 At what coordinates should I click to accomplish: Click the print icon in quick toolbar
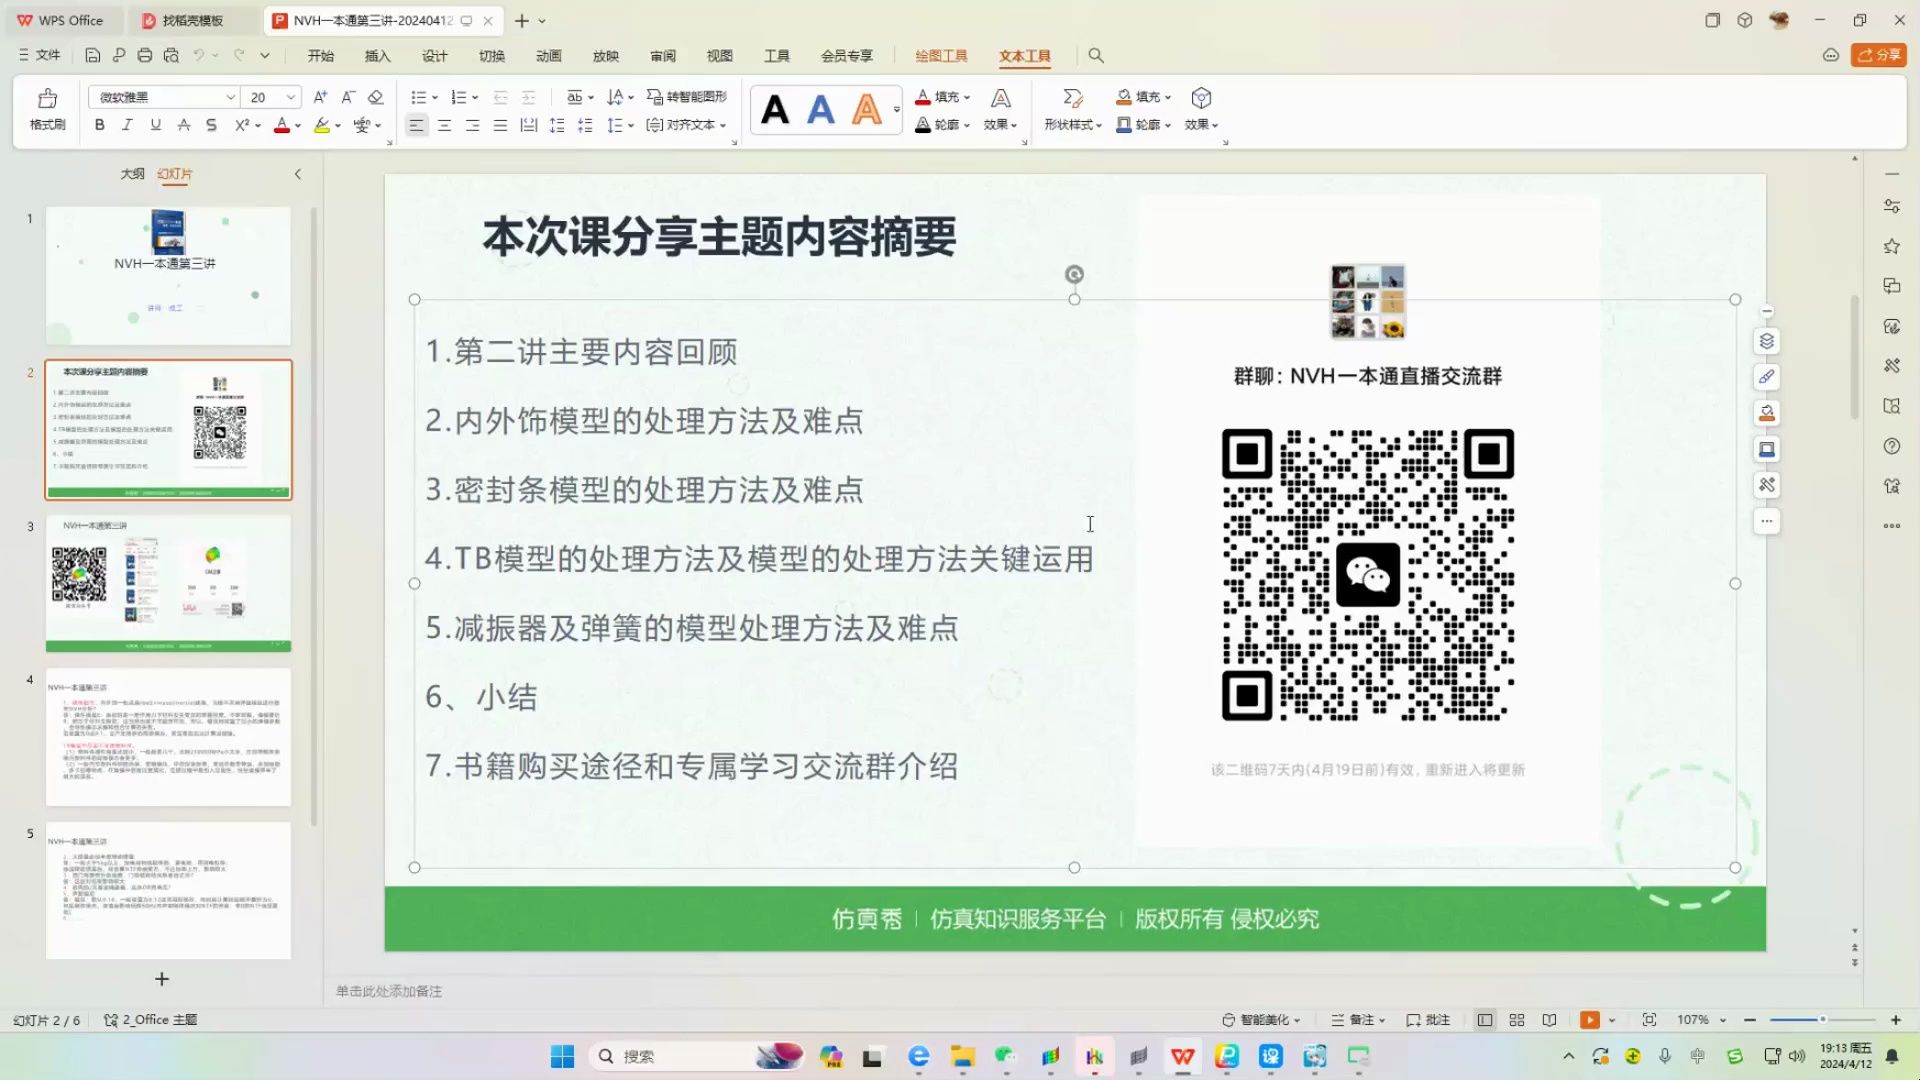click(x=145, y=56)
